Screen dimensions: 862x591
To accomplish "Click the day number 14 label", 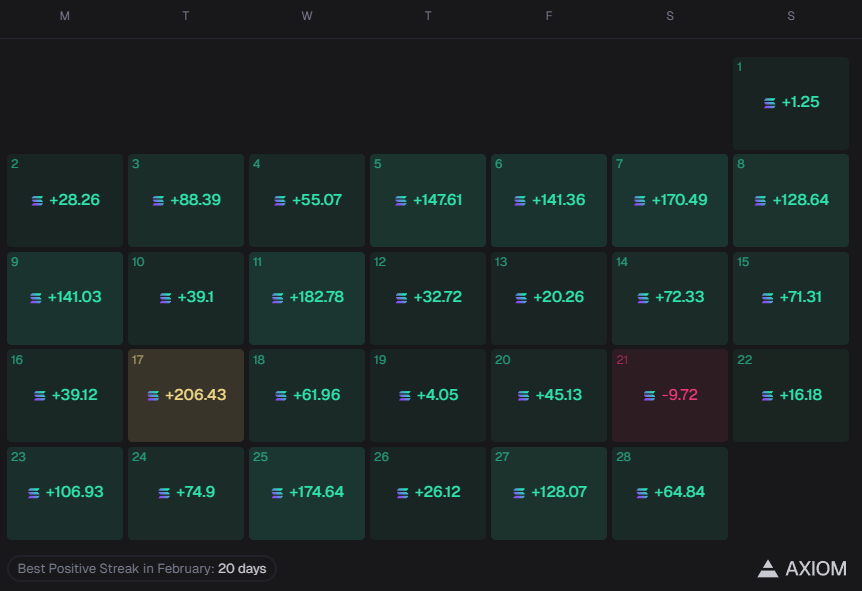I will (622, 262).
